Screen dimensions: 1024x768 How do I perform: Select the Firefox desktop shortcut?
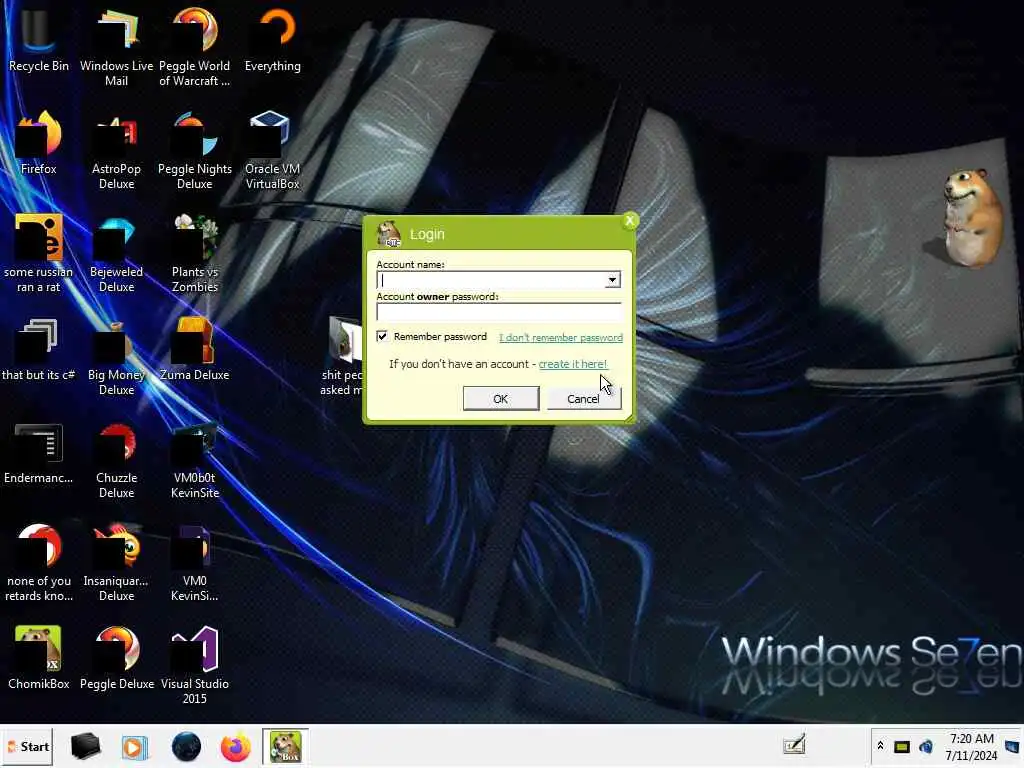[x=39, y=142]
